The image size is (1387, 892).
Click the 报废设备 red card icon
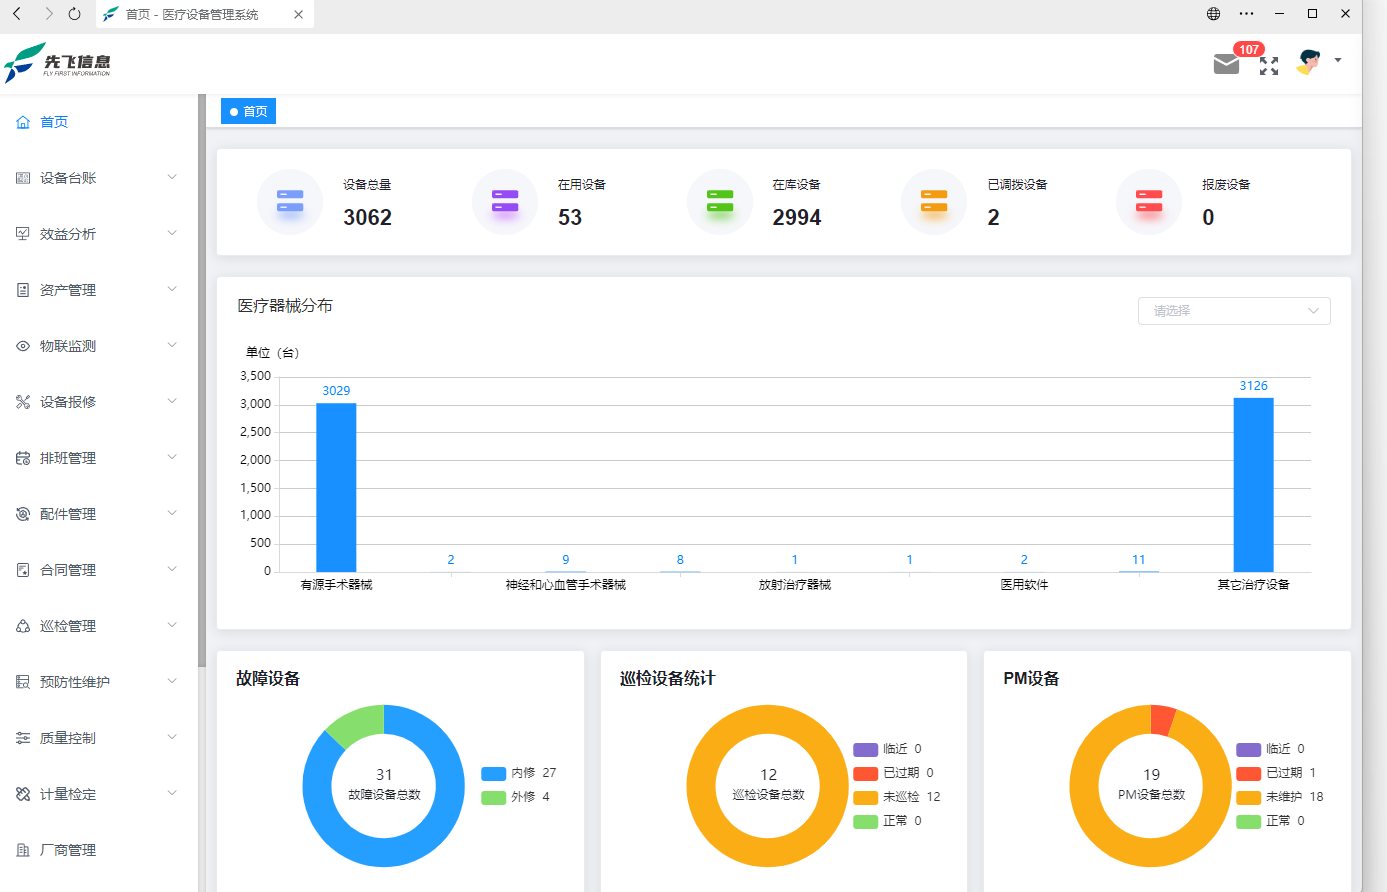[1149, 201]
